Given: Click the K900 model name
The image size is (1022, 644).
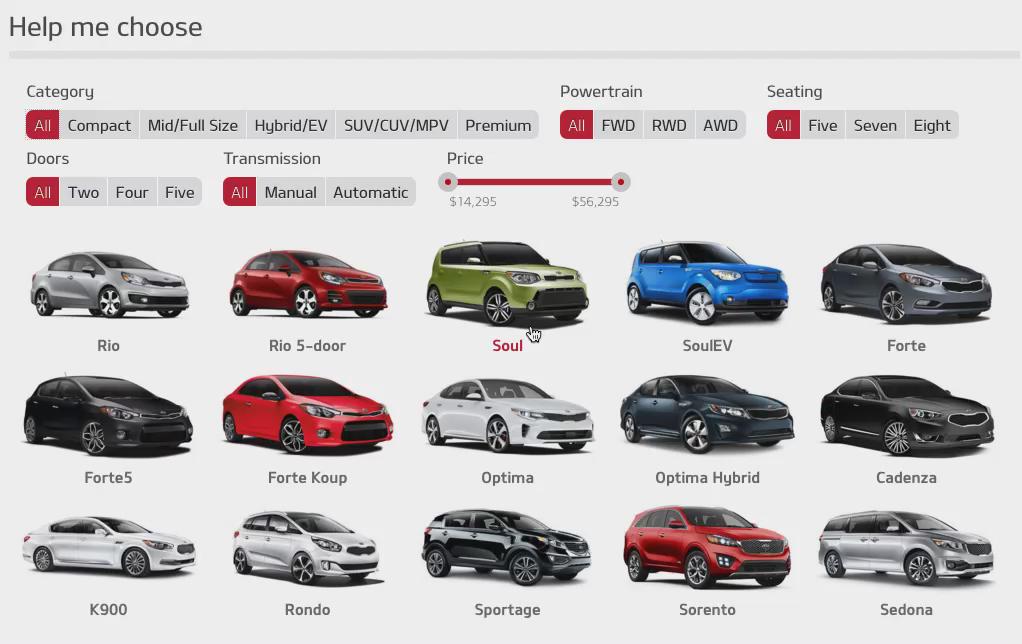Looking at the screenshot, I should [x=108, y=609].
